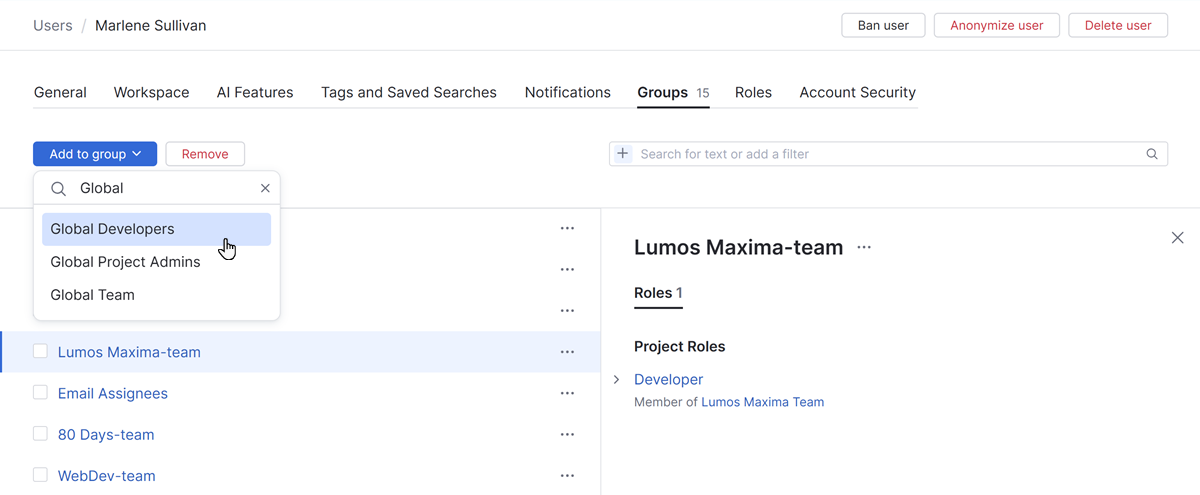Select the 80 Days-team checkbox

click(x=41, y=434)
